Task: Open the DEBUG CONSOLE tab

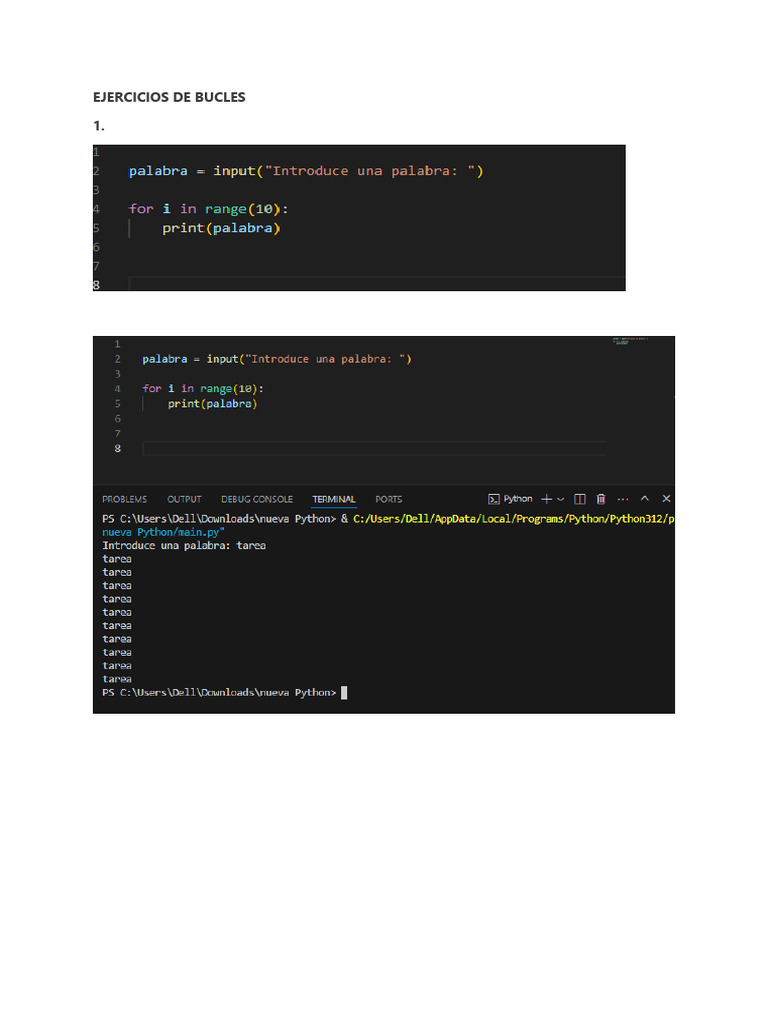Action: (x=257, y=499)
